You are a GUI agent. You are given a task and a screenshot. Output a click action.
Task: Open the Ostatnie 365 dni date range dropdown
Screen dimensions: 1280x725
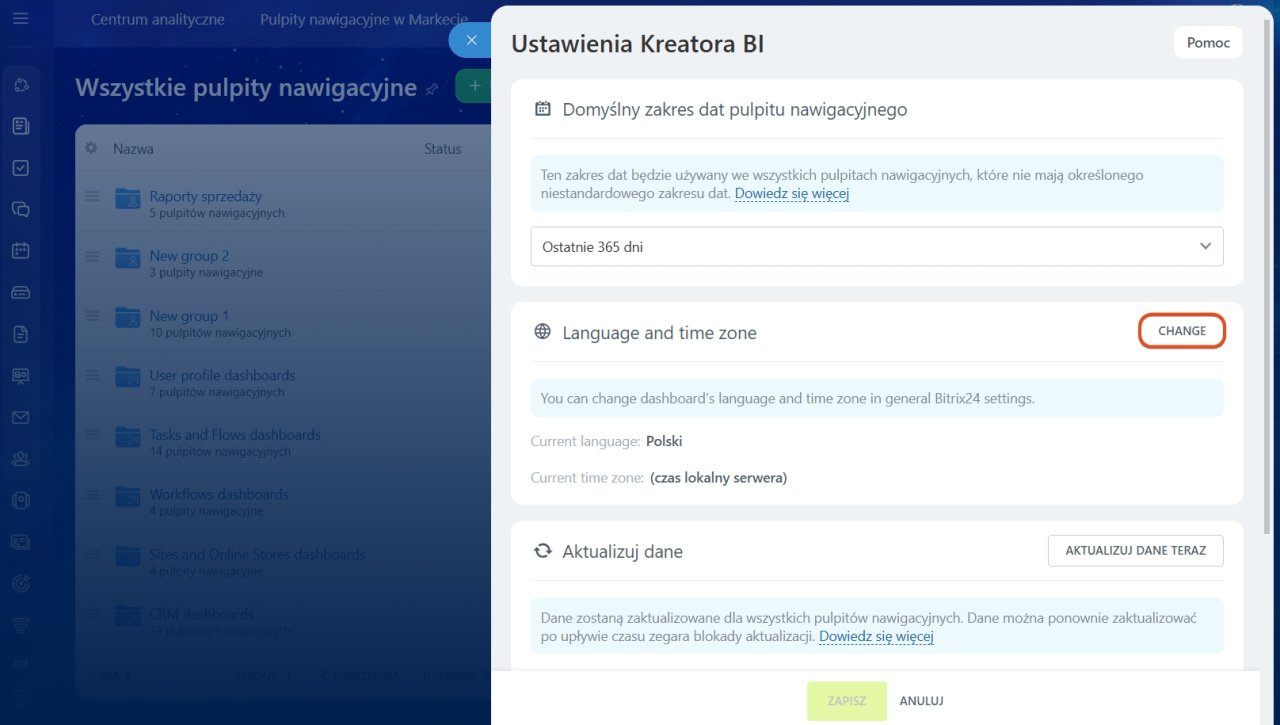pyautogui.click(x=877, y=246)
